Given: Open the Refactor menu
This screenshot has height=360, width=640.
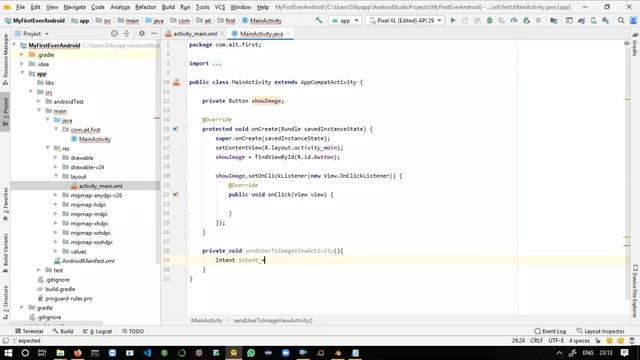Looking at the screenshot, I should click(x=146, y=7).
